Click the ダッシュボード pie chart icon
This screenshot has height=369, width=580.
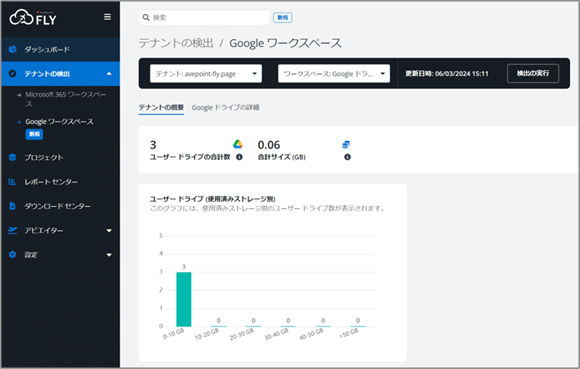click(x=13, y=49)
